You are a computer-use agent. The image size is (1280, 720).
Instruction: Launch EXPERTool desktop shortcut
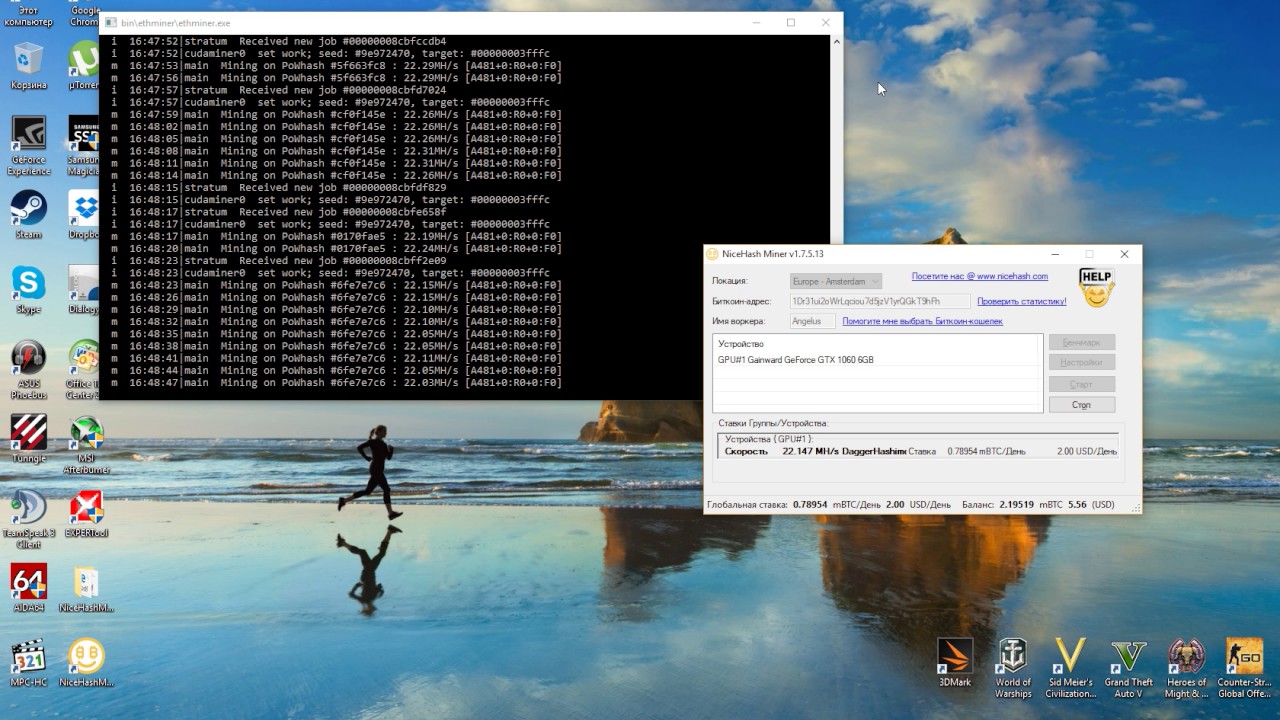(x=86, y=514)
